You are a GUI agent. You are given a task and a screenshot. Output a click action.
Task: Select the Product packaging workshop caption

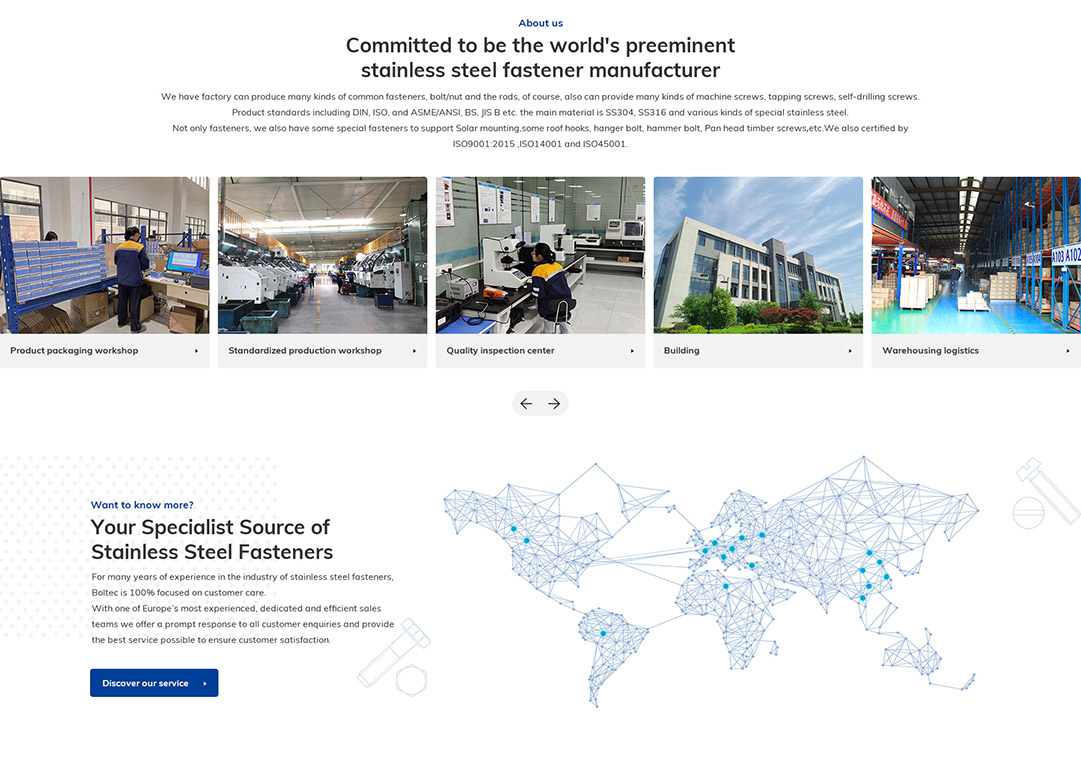(x=74, y=351)
